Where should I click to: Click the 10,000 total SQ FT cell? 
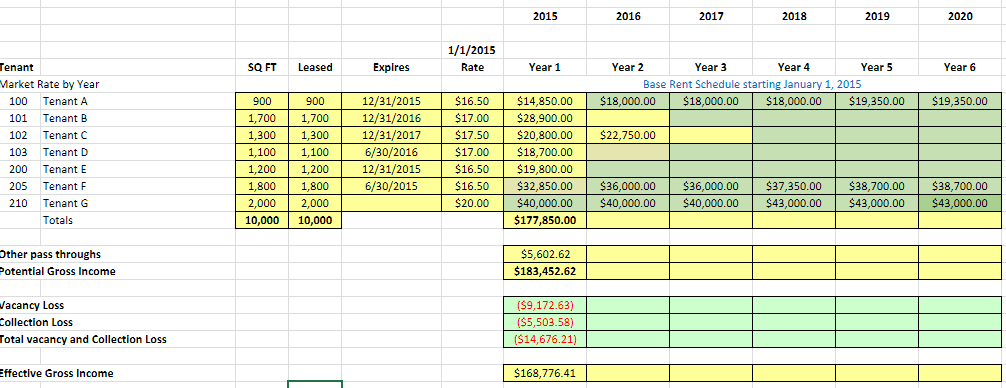coord(262,220)
